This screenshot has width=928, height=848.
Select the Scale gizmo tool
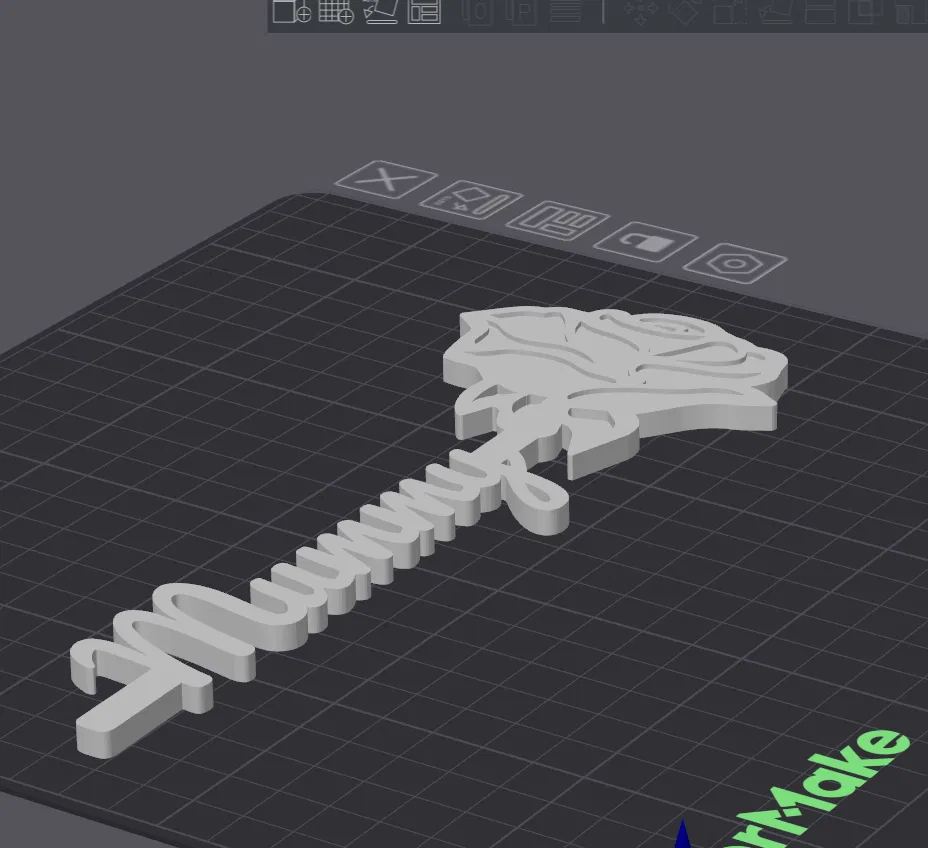pos(729,12)
